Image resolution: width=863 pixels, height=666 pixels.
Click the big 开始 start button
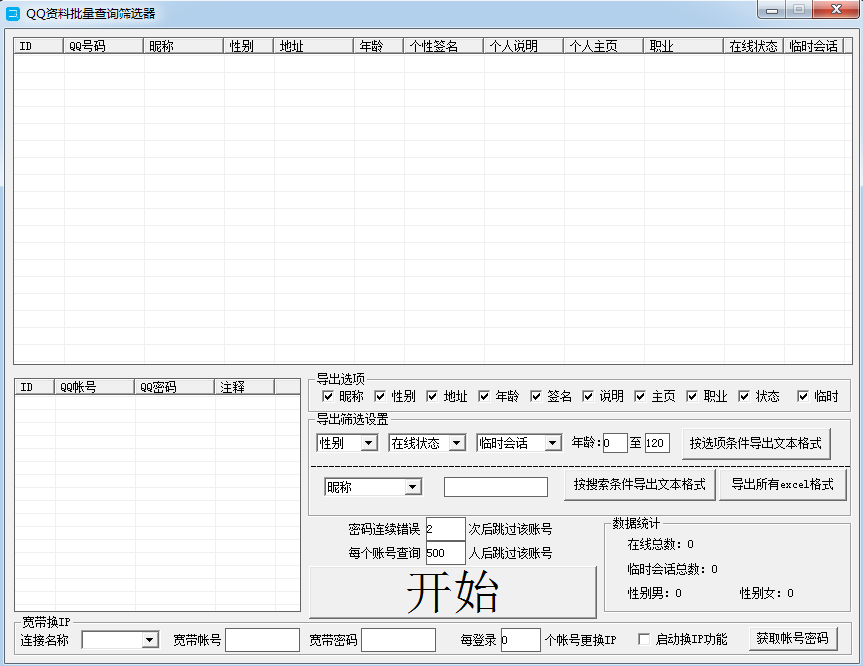tap(453, 592)
